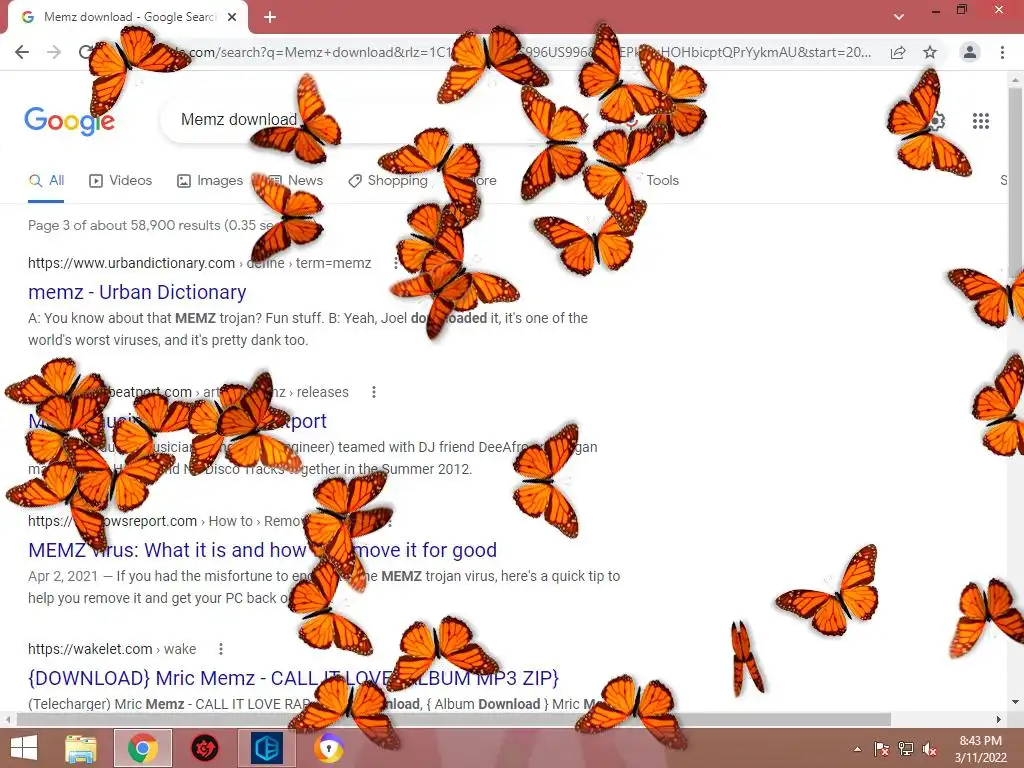Open the search Tools options

(x=662, y=181)
